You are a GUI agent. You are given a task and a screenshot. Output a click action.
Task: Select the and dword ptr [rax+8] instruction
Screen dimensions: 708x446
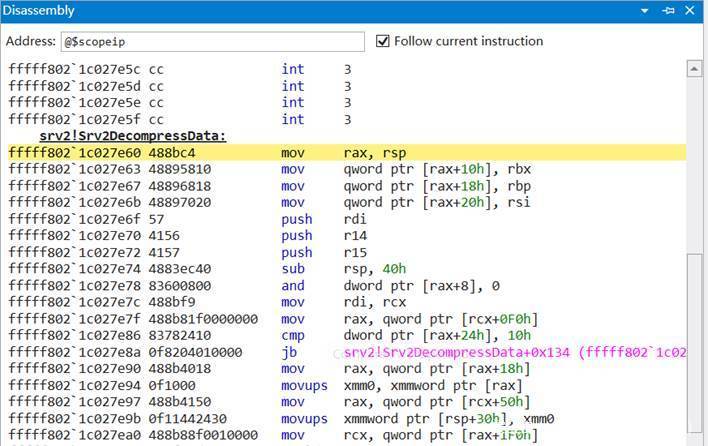click(x=380, y=286)
